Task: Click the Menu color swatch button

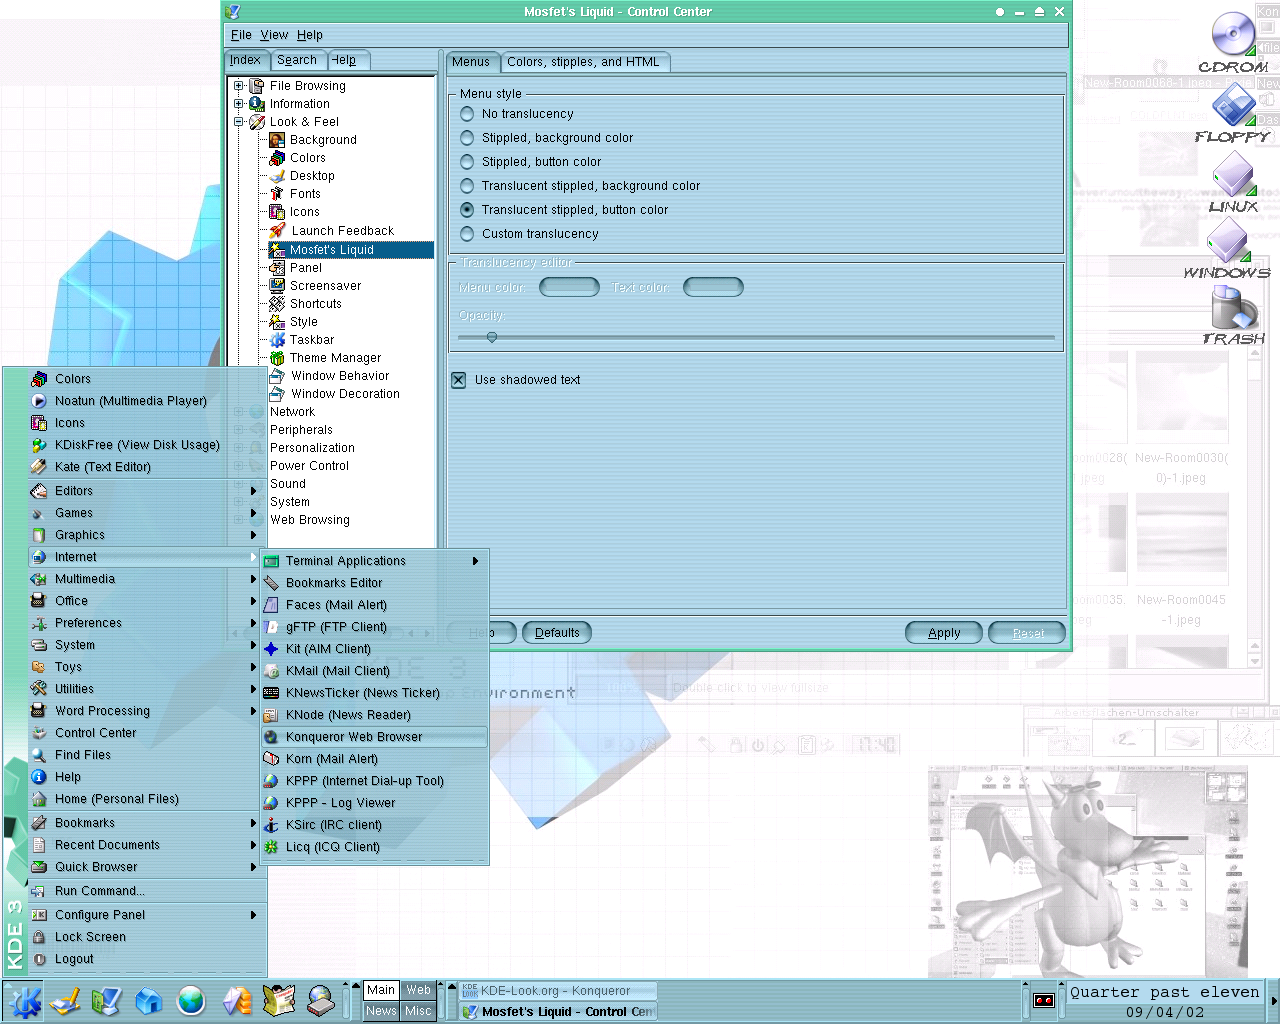Action: 569,288
